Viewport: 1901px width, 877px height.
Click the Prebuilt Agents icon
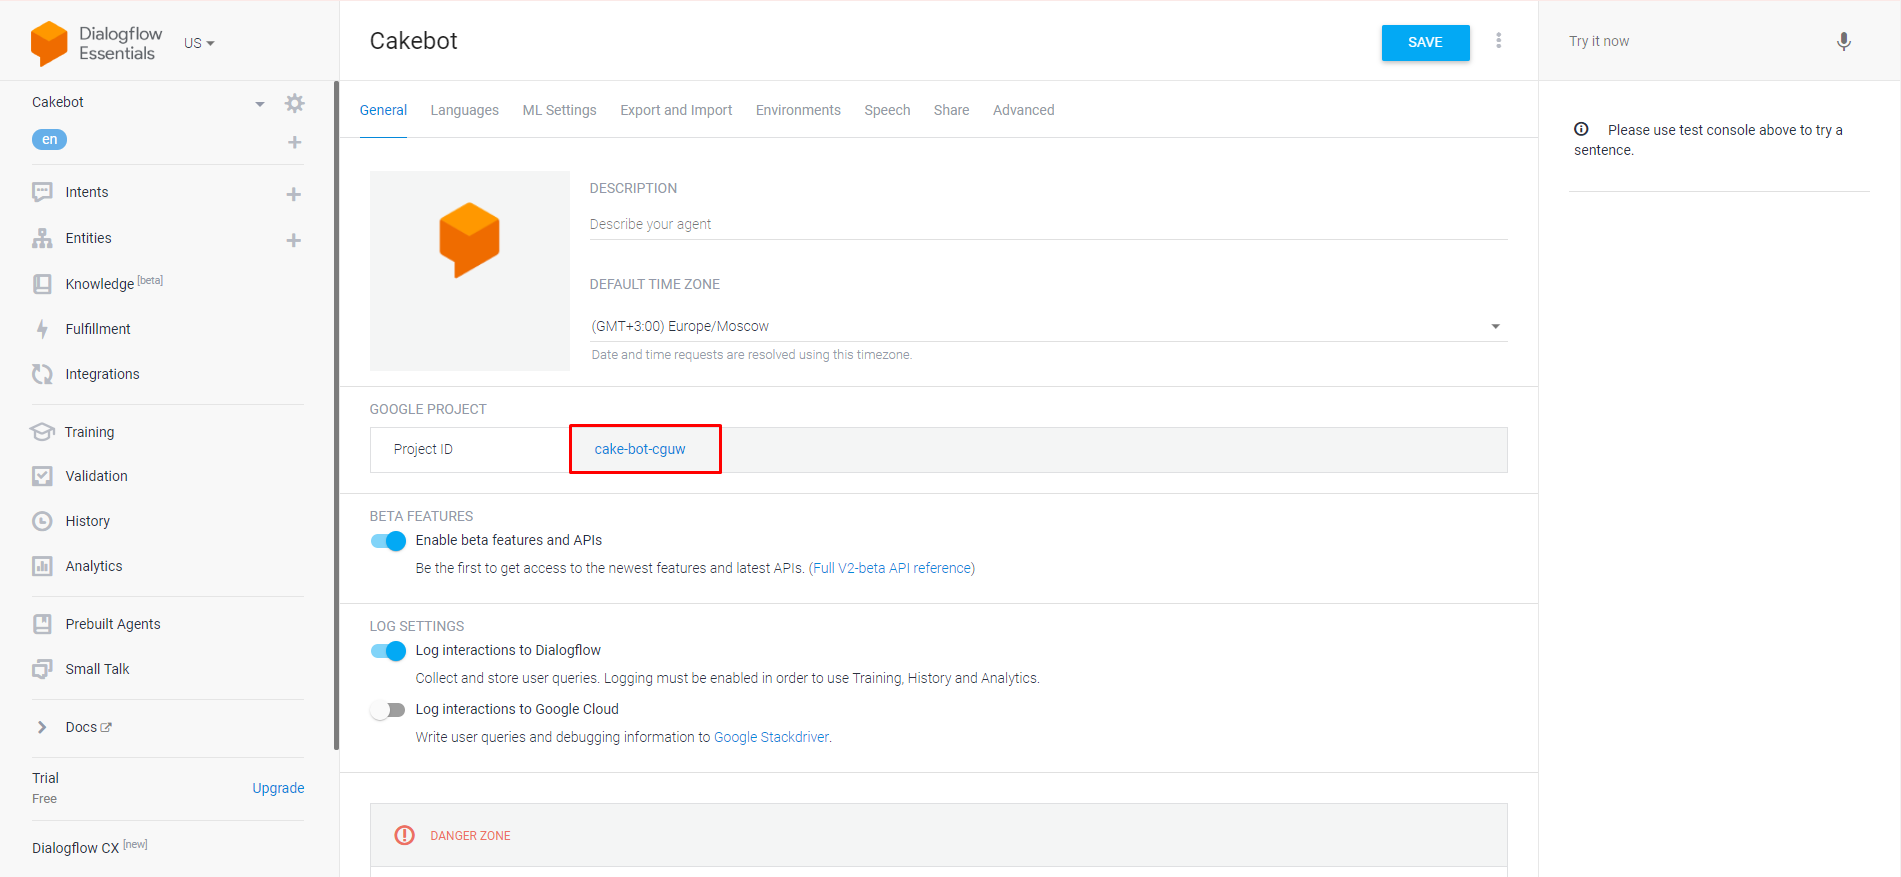pyautogui.click(x=42, y=624)
